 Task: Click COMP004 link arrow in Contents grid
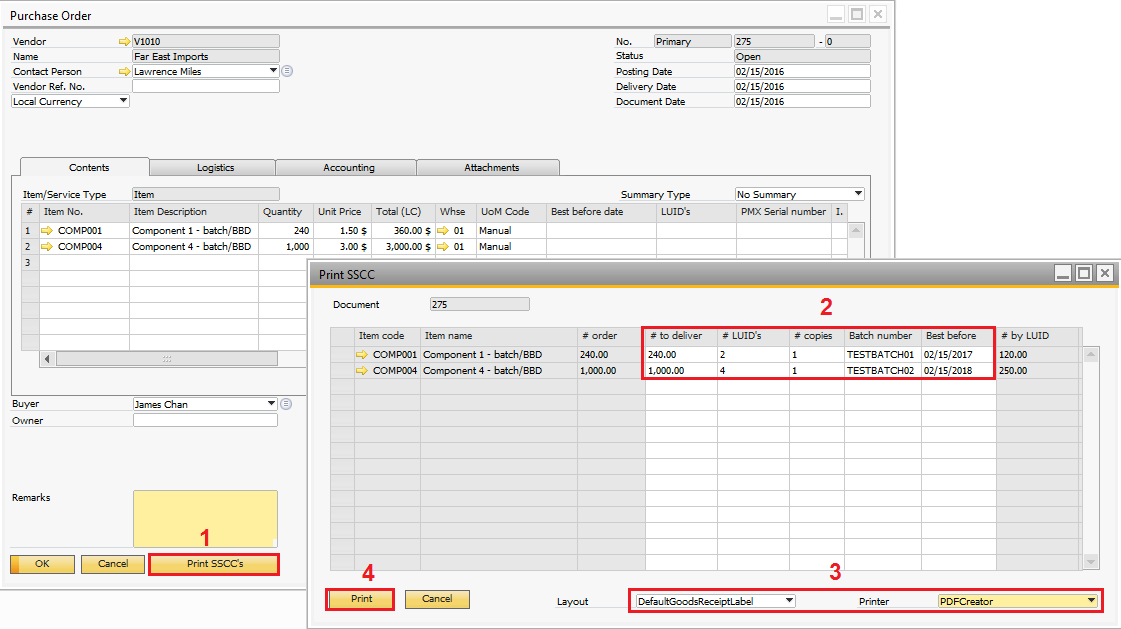pyautogui.click(x=46, y=247)
